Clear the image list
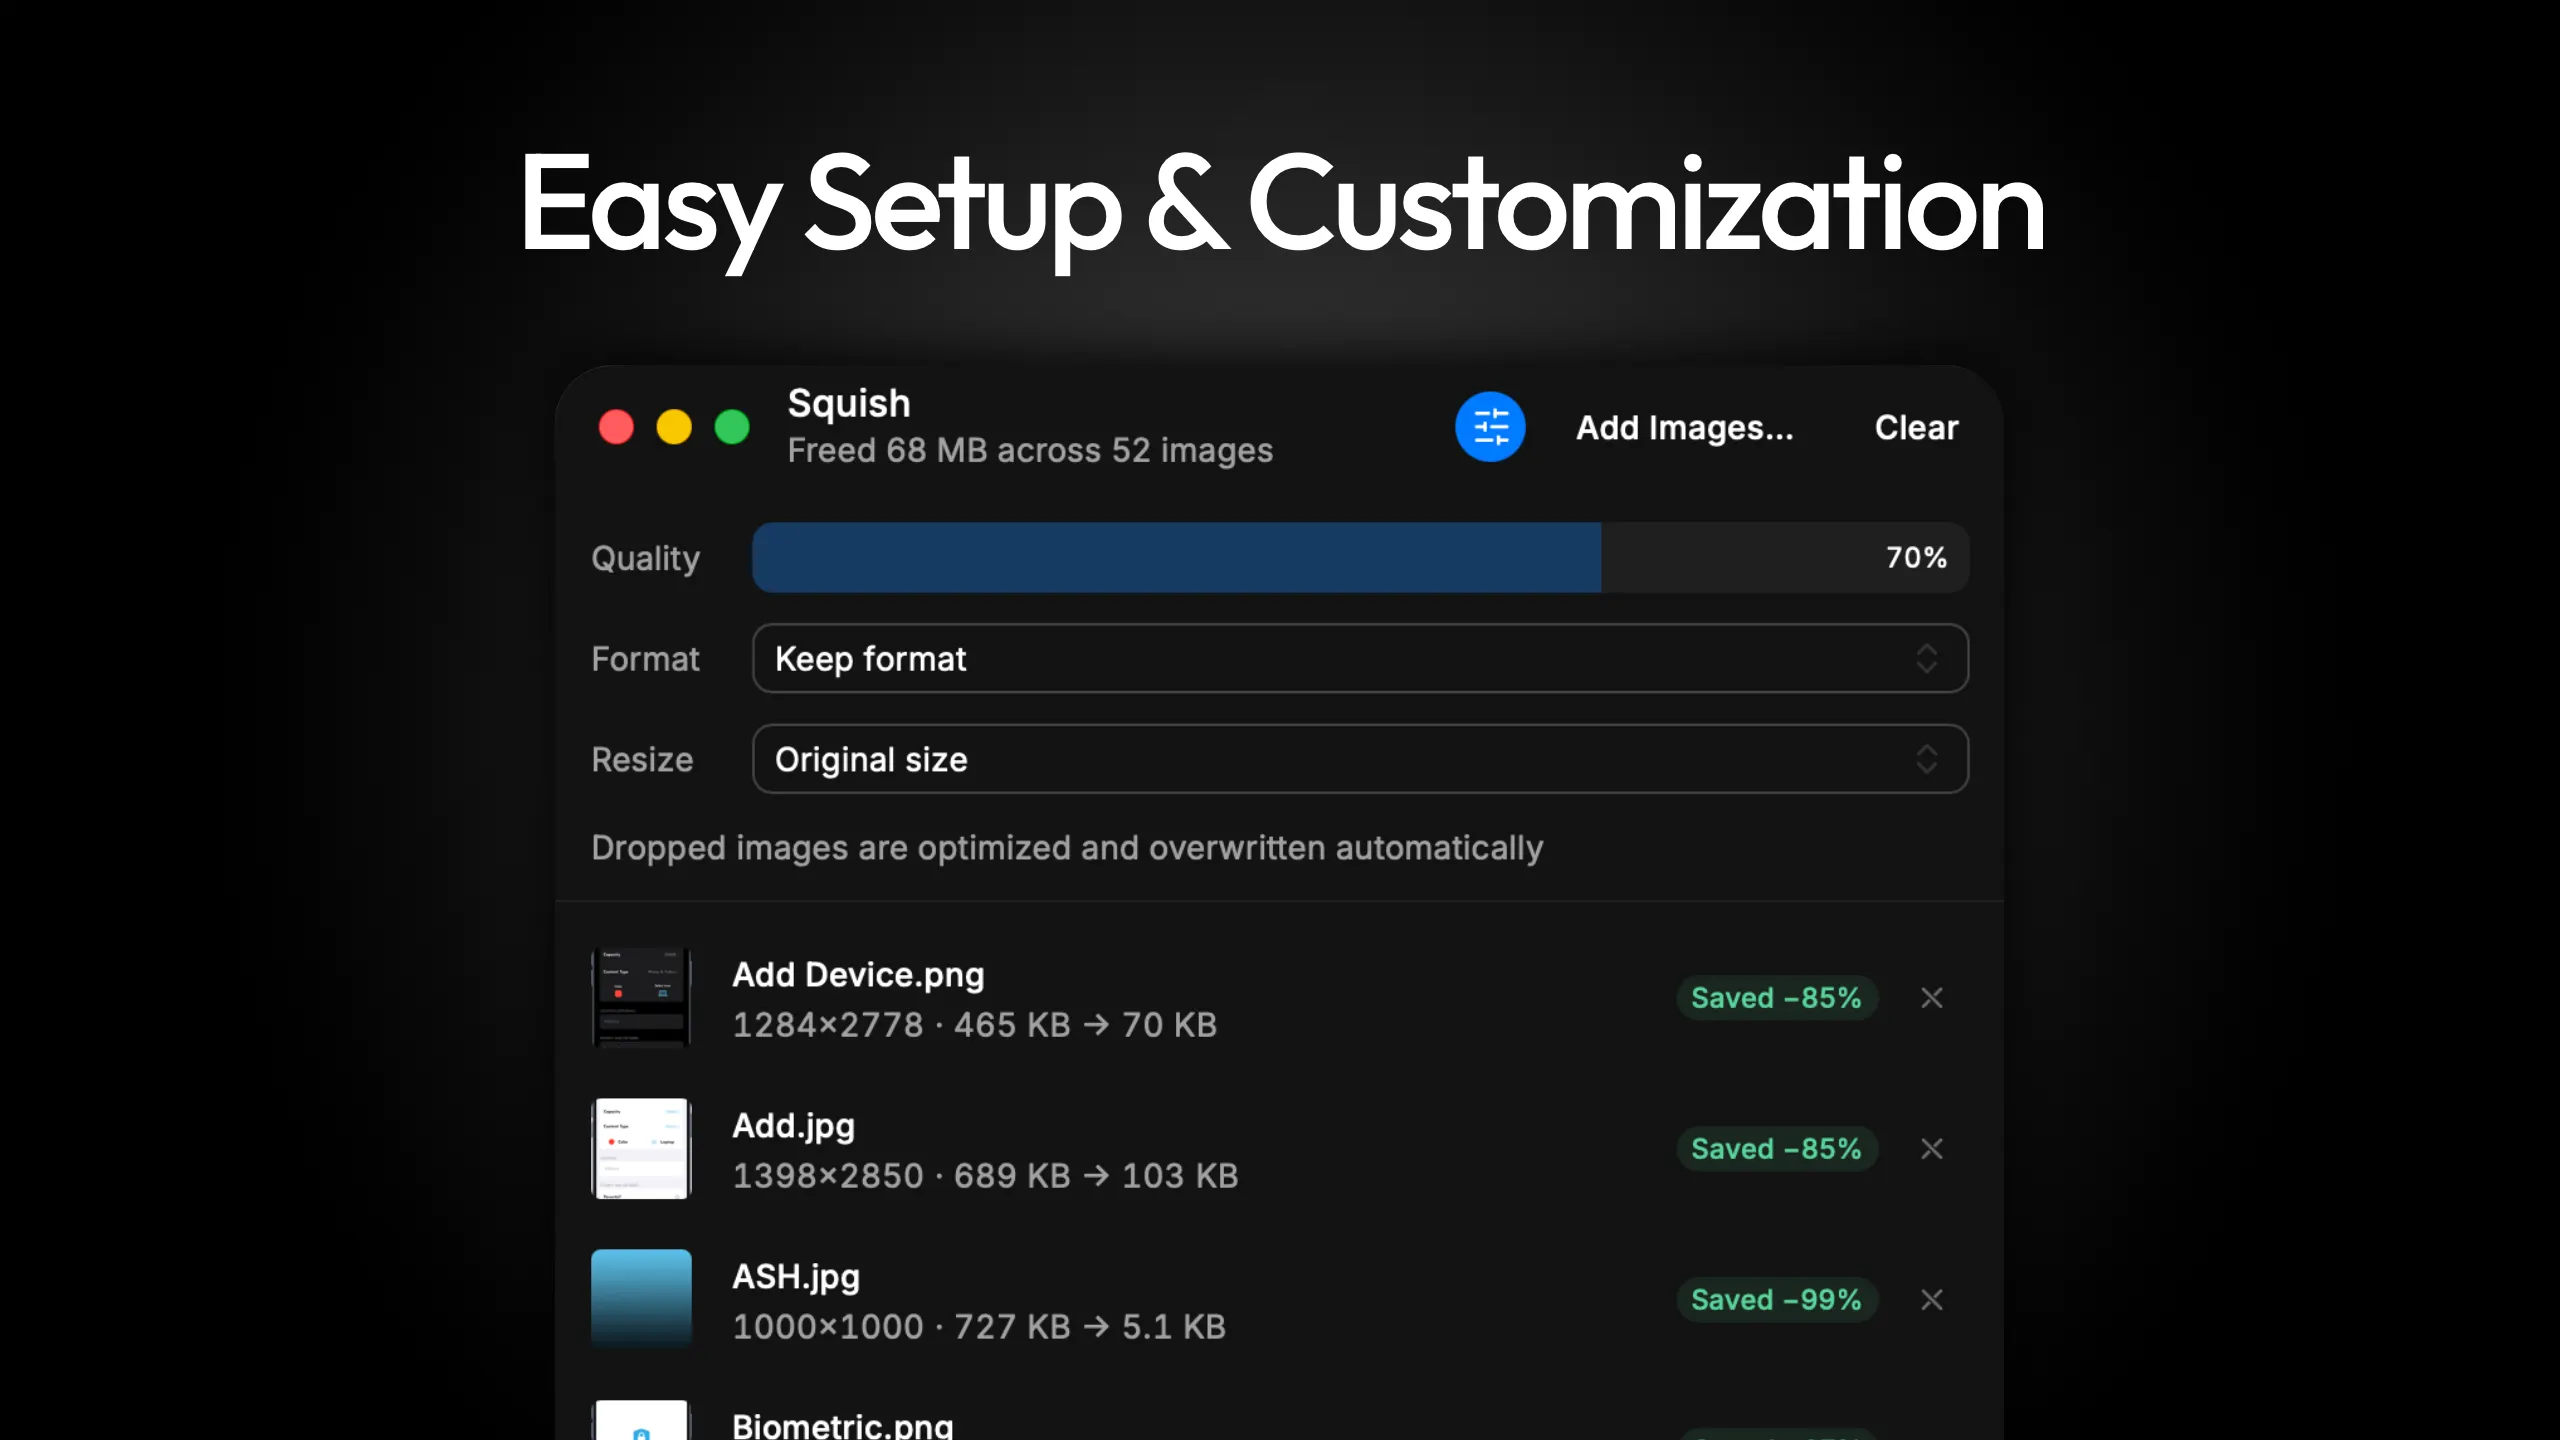The width and height of the screenshot is (2560, 1440). [1916, 428]
